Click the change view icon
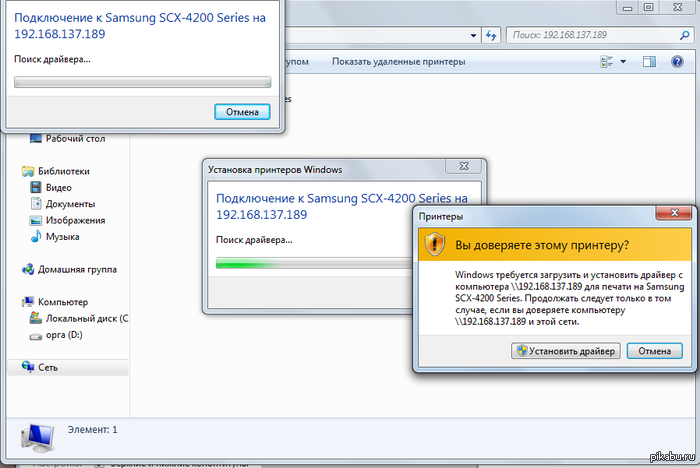The image size is (700, 468). tap(607, 62)
